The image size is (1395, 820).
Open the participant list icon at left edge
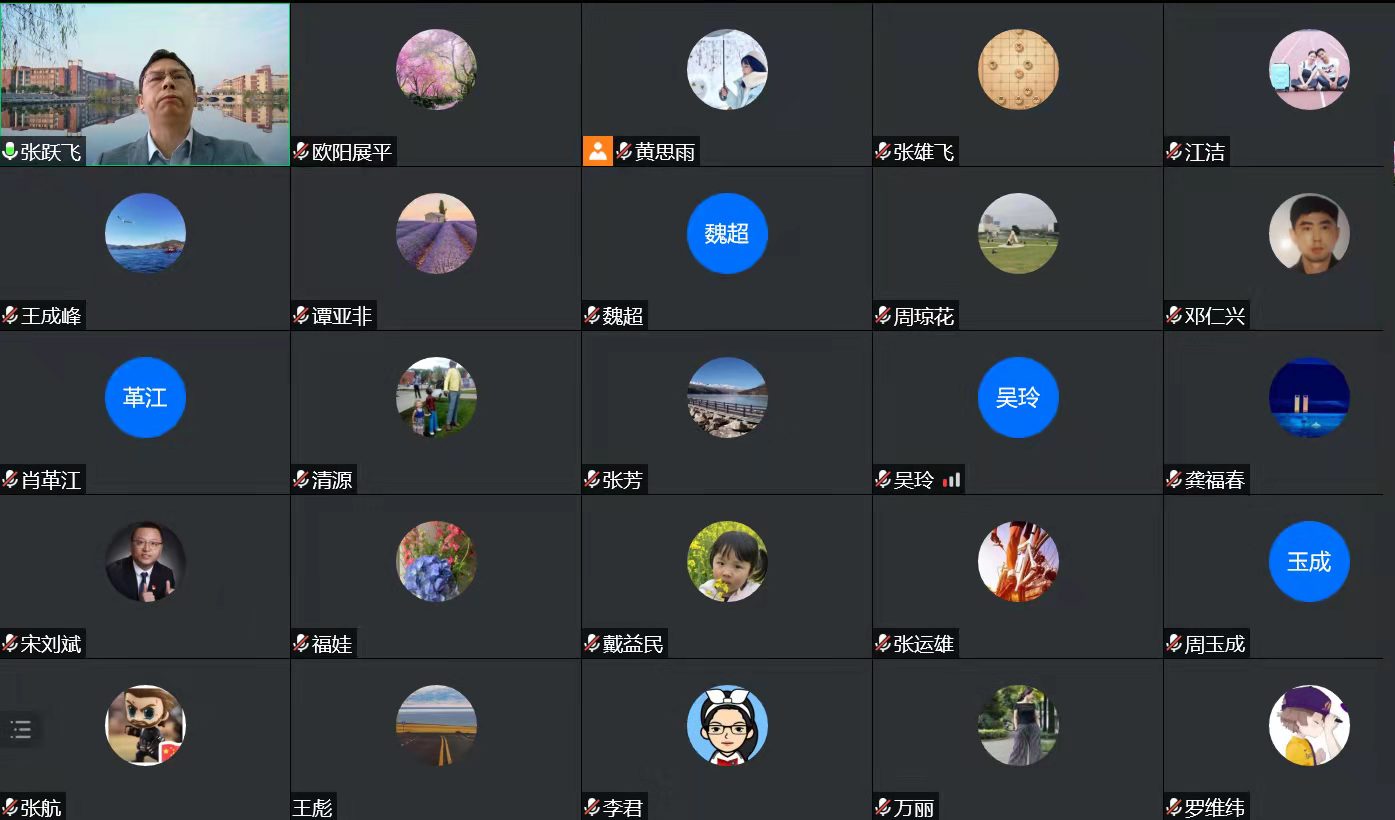tap(21, 729)
